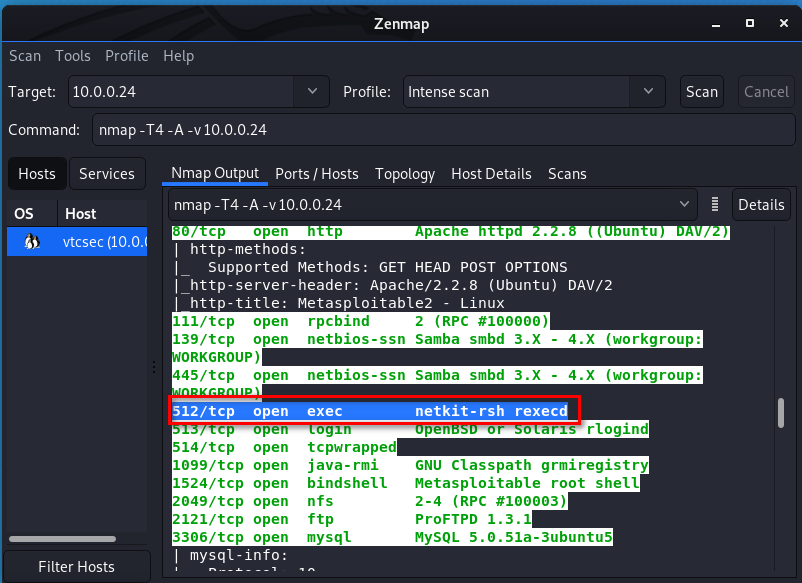Open the Help menu

[x=179, y=56]
